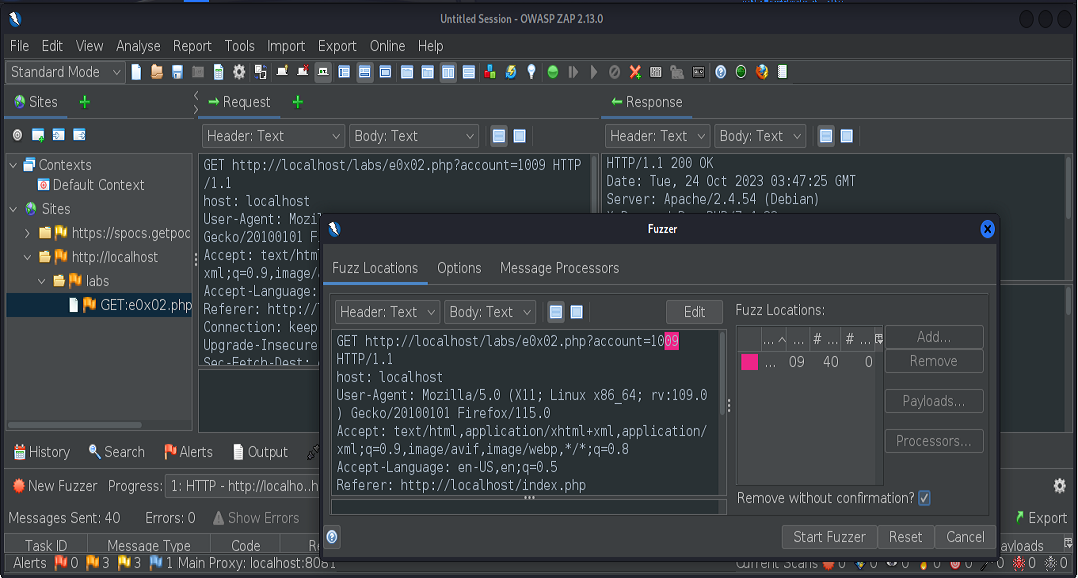Click Cancel in the Fuzzer dialog

click(965, 537)
